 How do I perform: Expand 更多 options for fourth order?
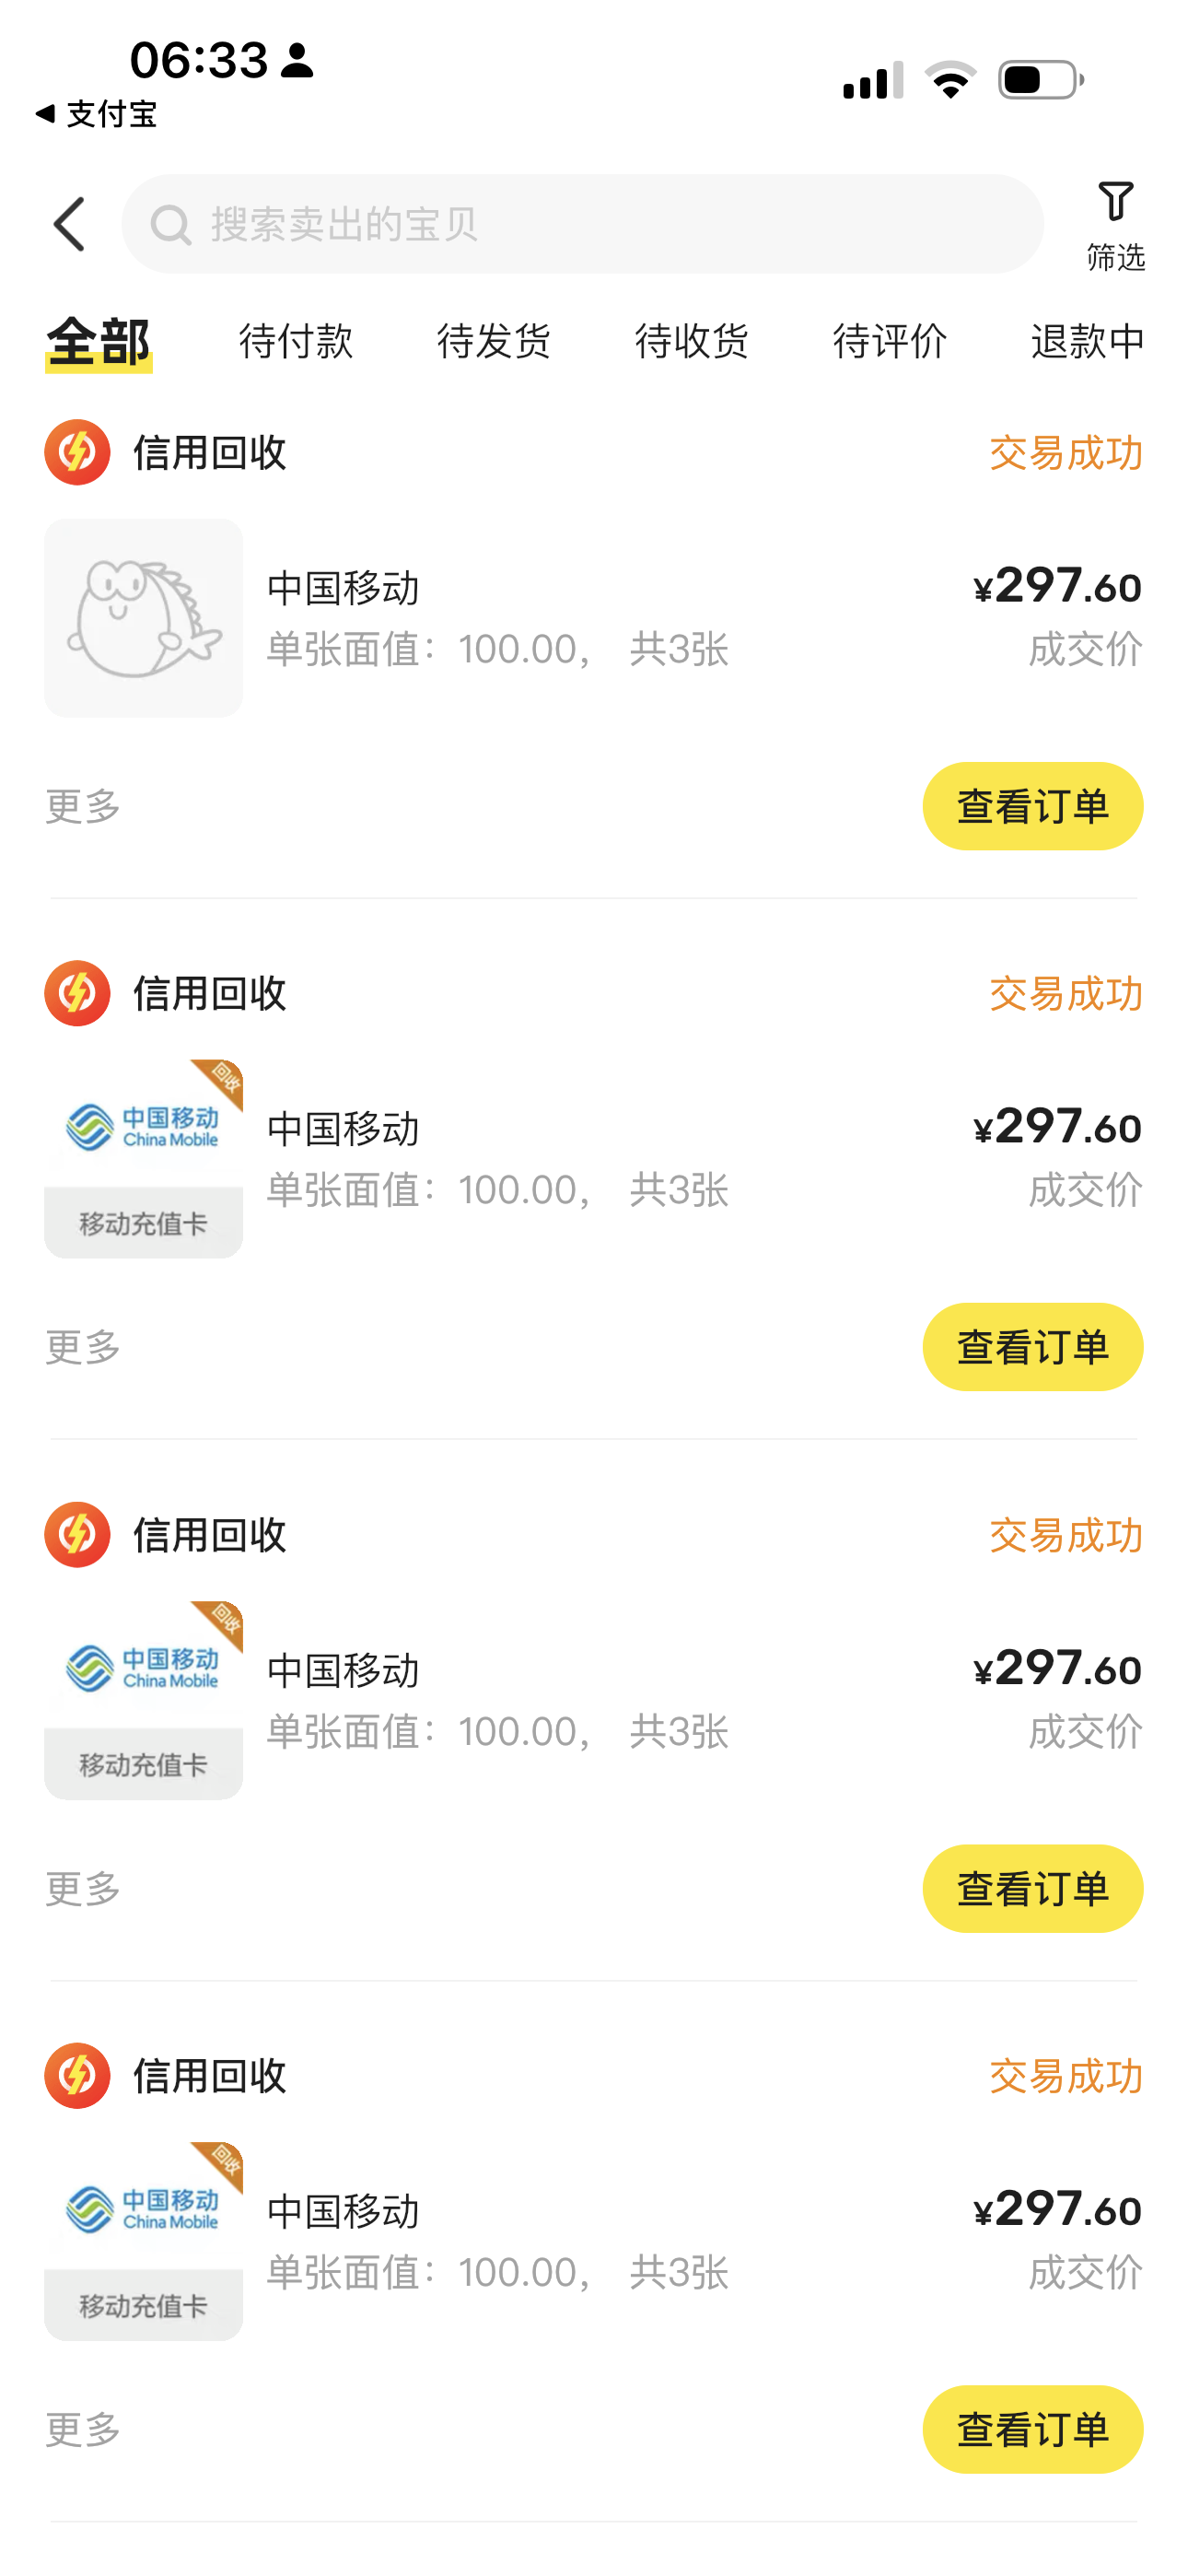[x=83, y=2429]
